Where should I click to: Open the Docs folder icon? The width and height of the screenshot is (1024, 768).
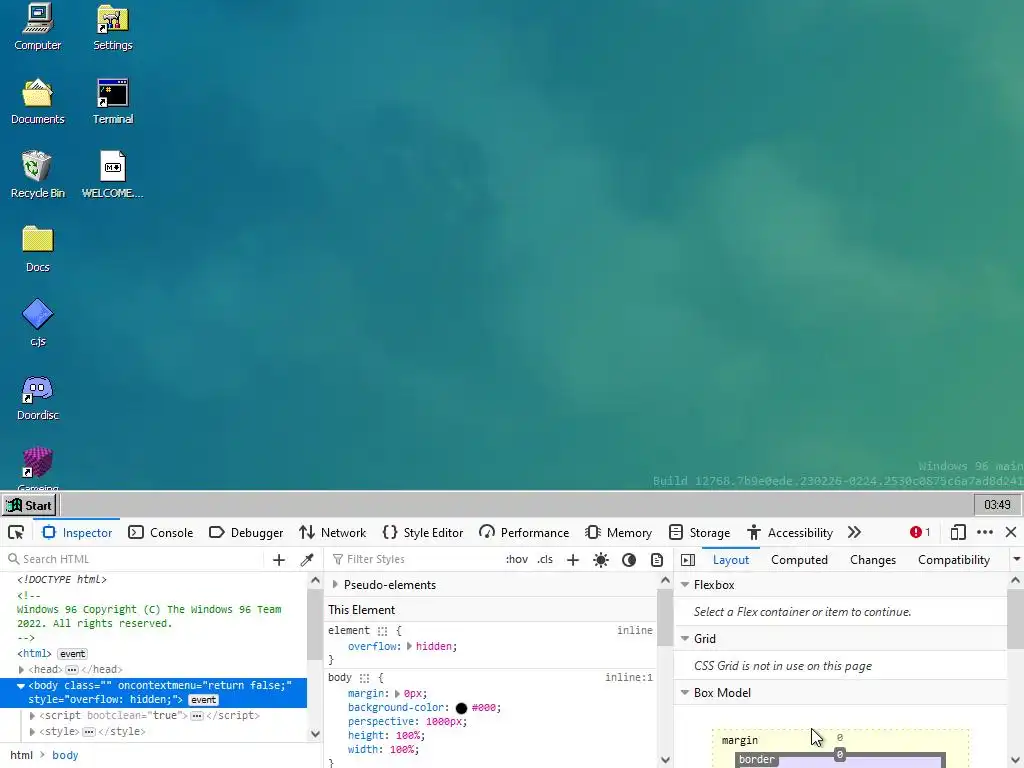tap(37, 249)
